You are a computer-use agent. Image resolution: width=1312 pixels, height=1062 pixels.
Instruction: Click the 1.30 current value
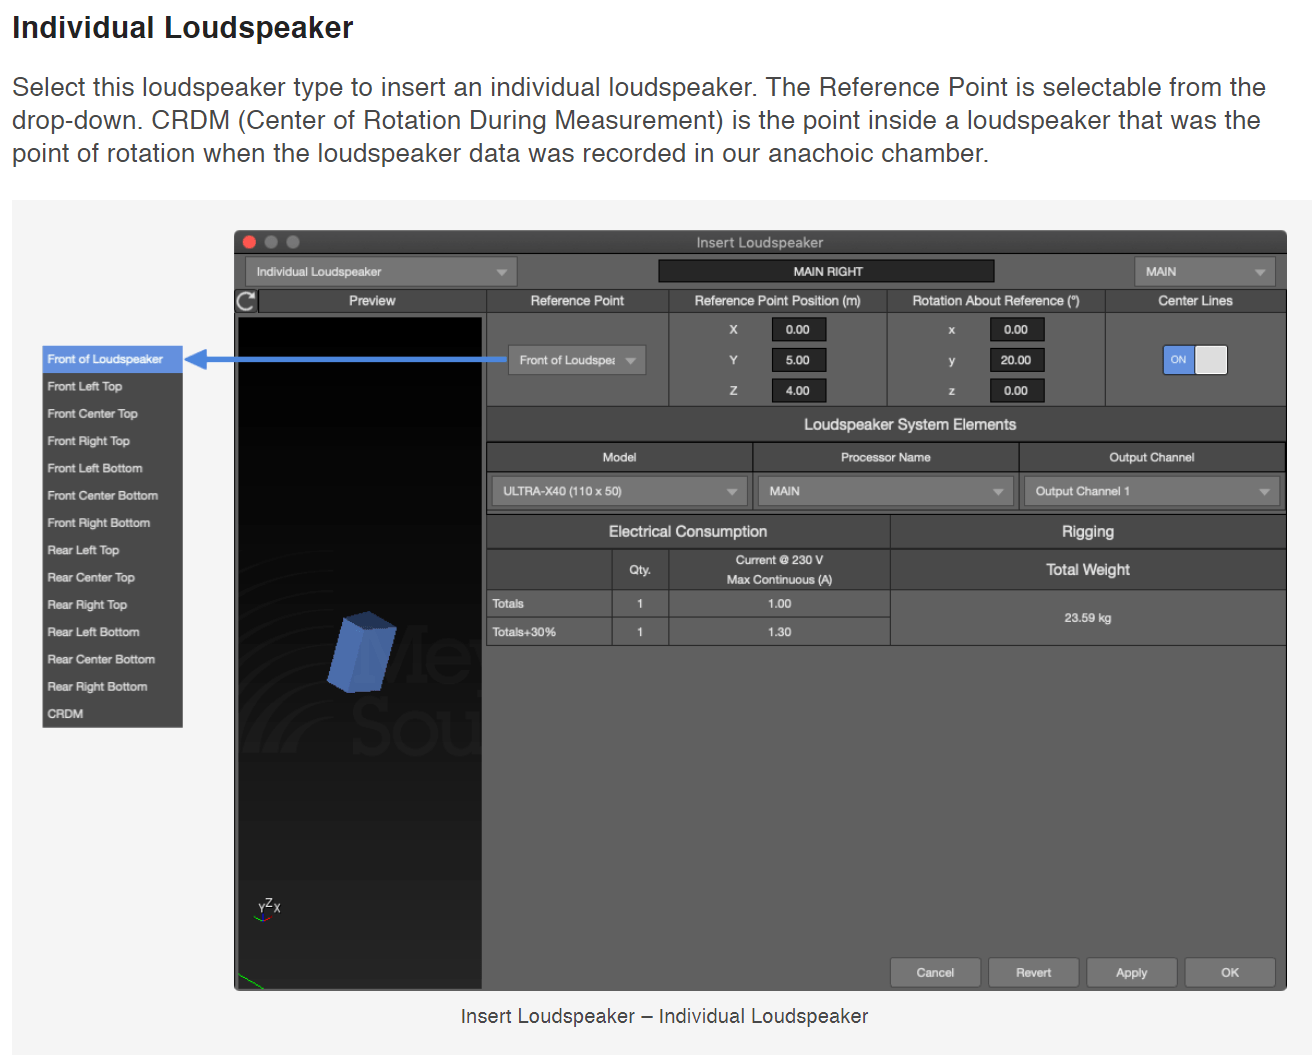coord(779,632)
